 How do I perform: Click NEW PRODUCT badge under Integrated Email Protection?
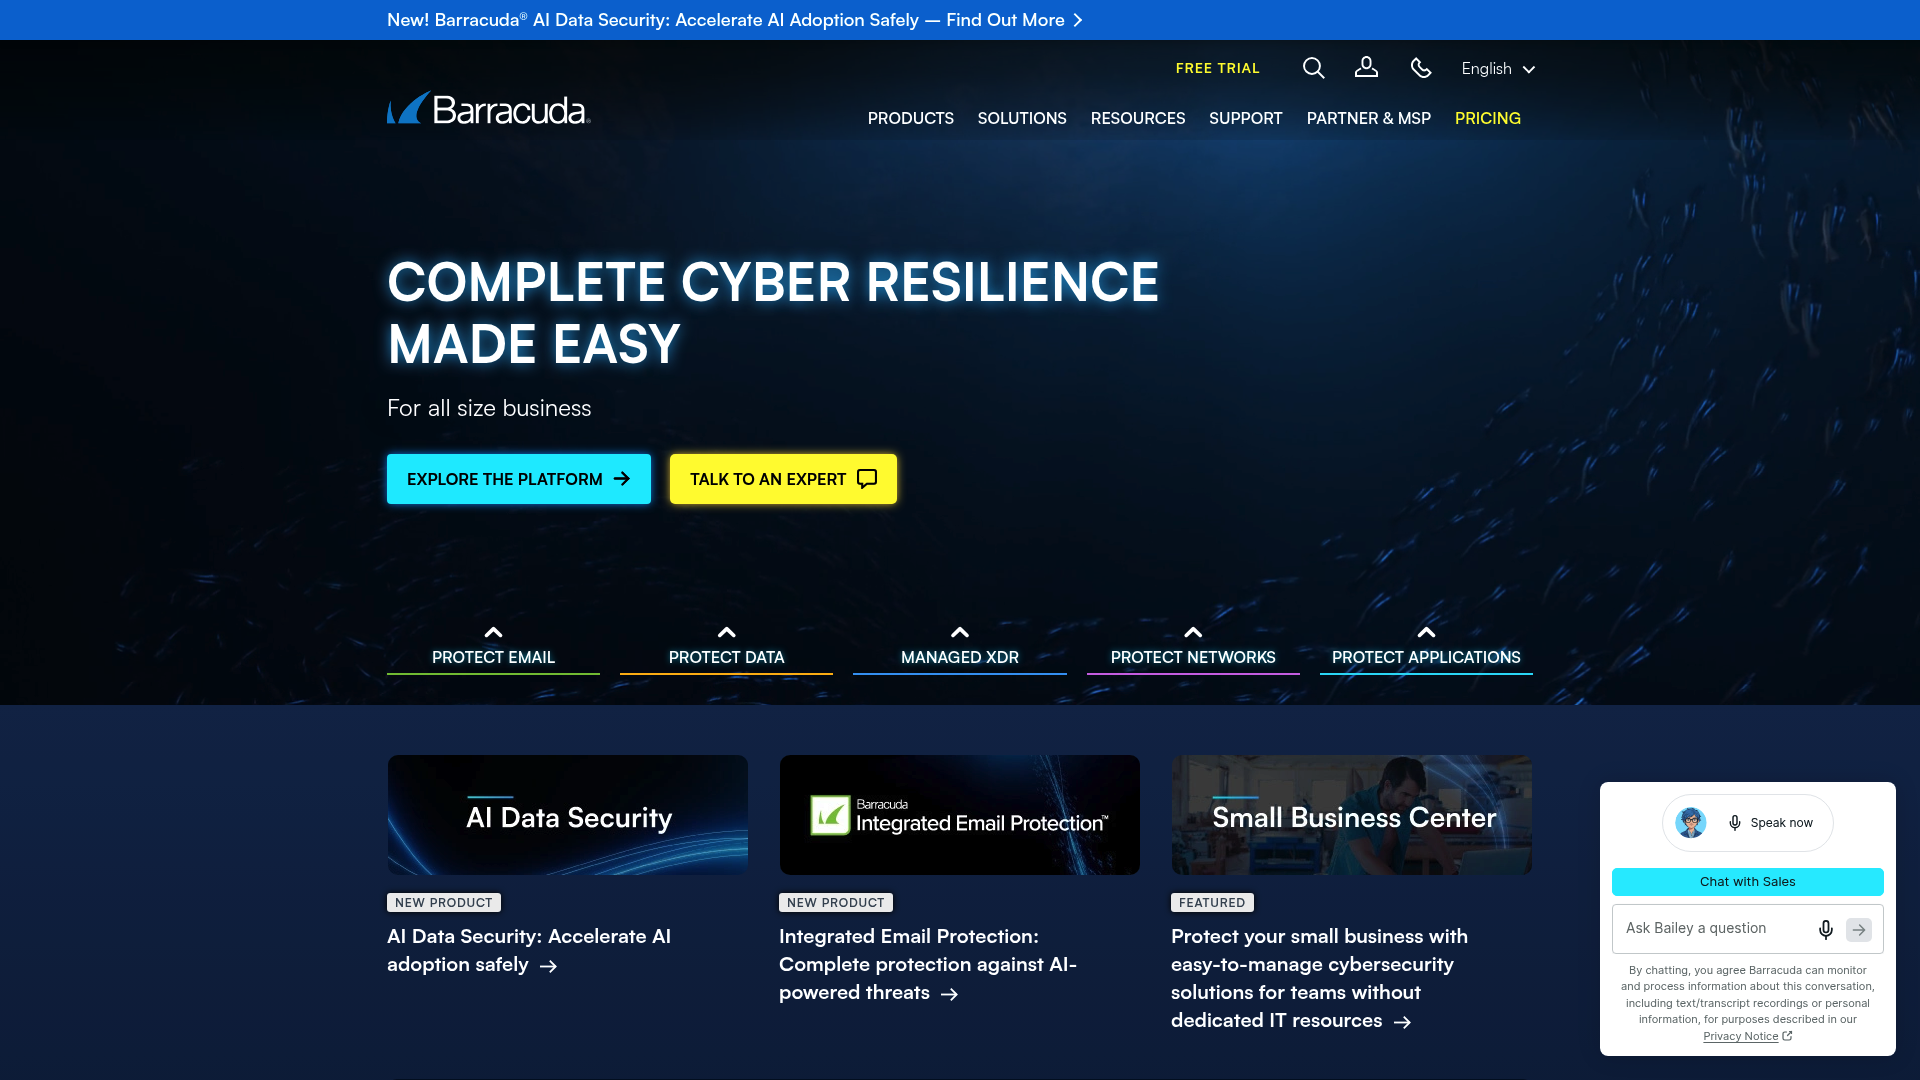836,902
